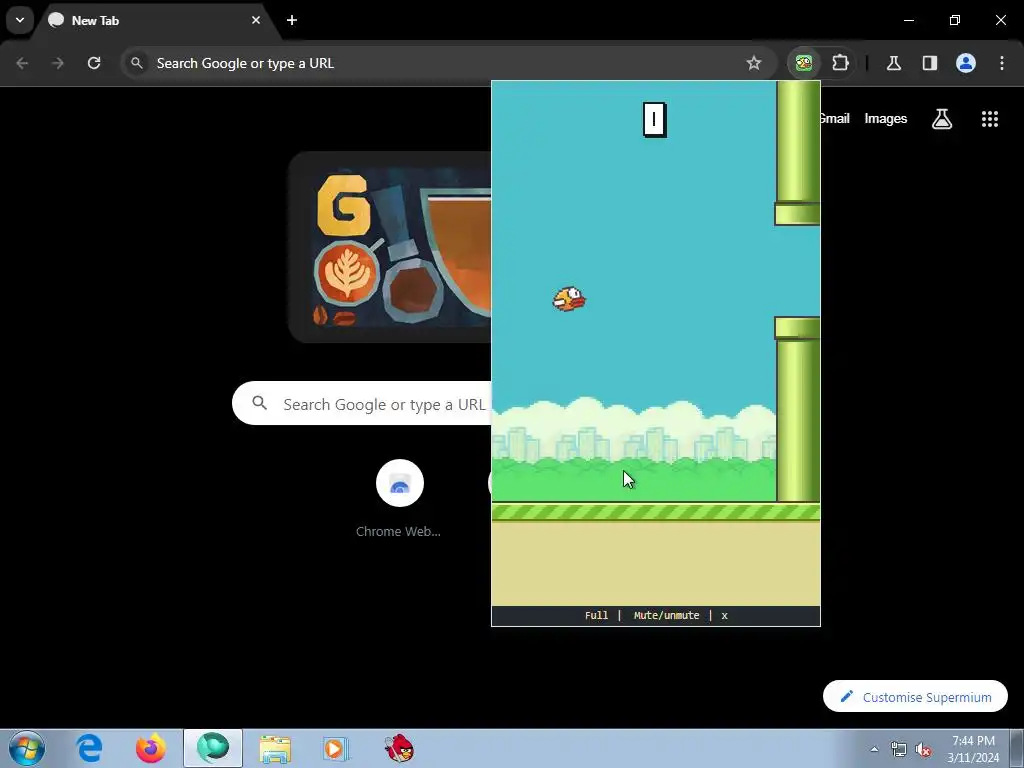Select the Supermium taskbar button

pos(213,748)
